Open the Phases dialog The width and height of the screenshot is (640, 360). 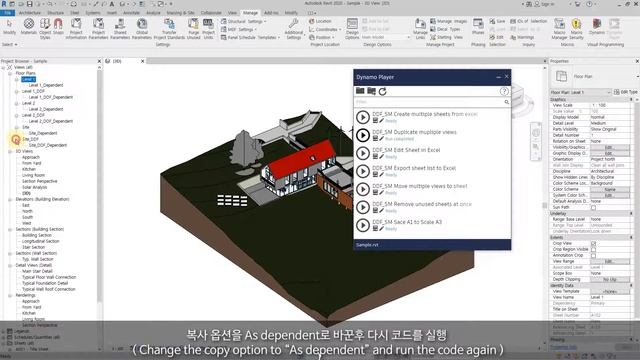pyautogui.click(x=478, y=27)
